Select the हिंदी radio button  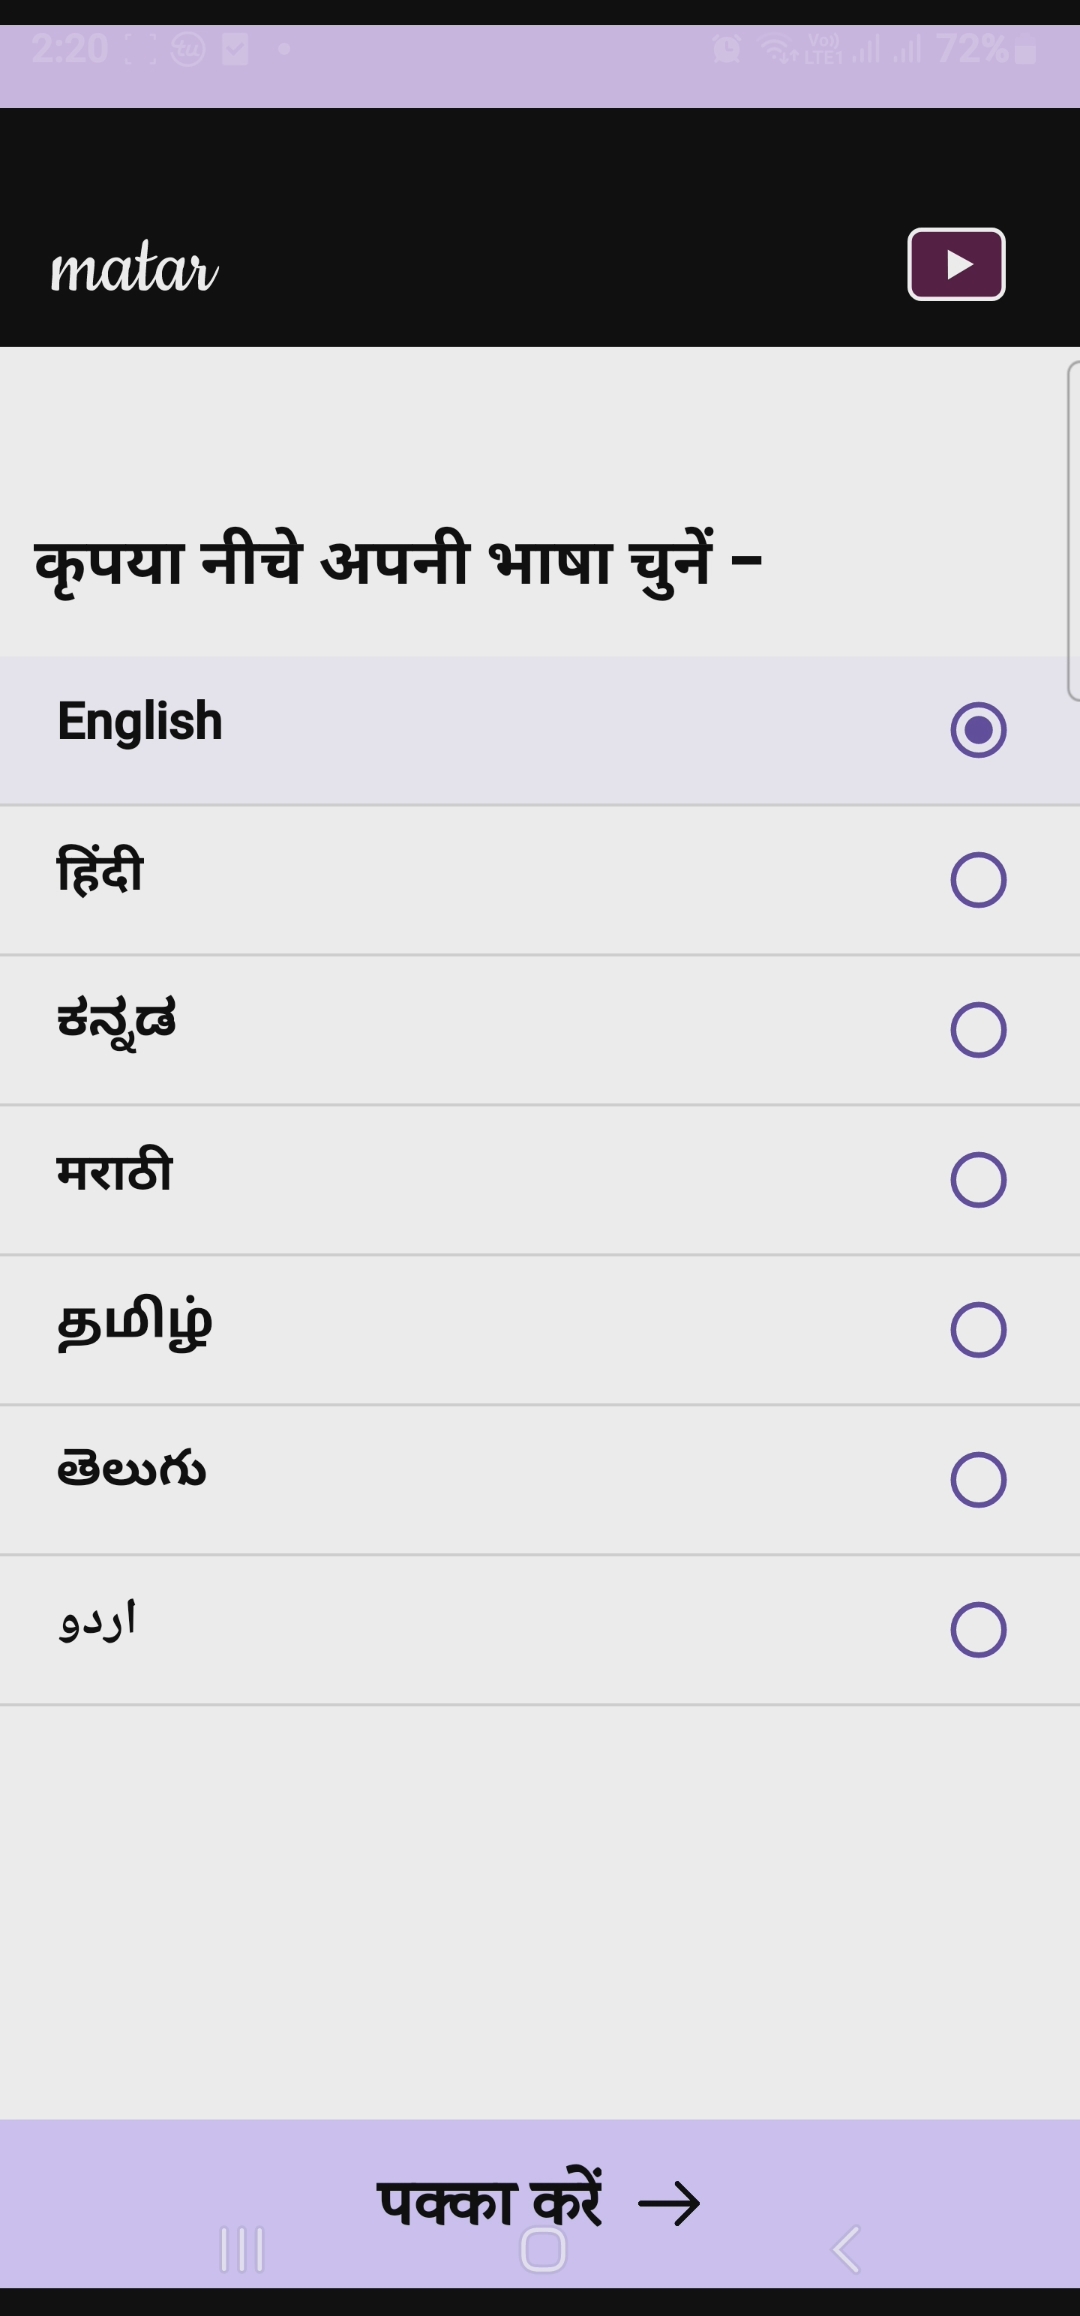tap(978, 880)
